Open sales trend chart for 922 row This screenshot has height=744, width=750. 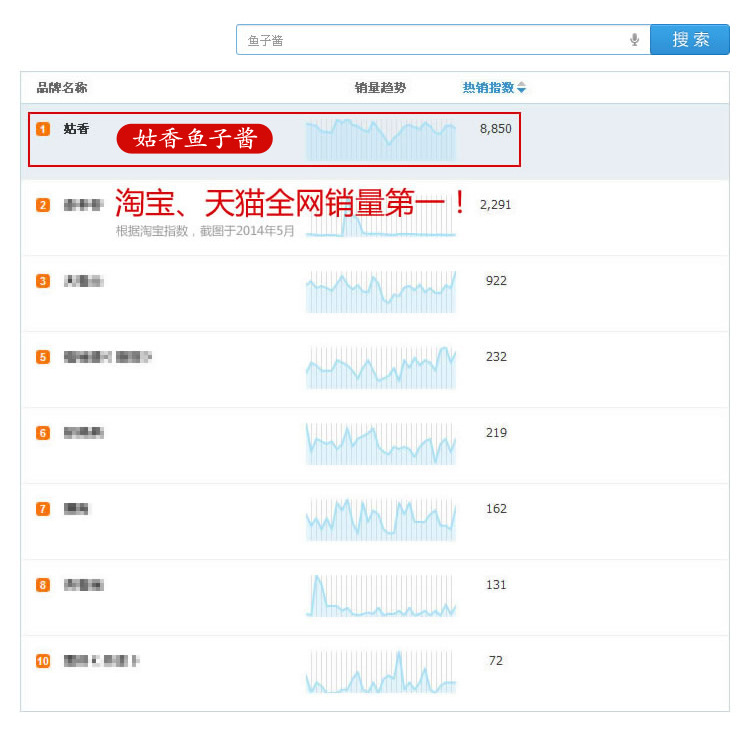381,292
